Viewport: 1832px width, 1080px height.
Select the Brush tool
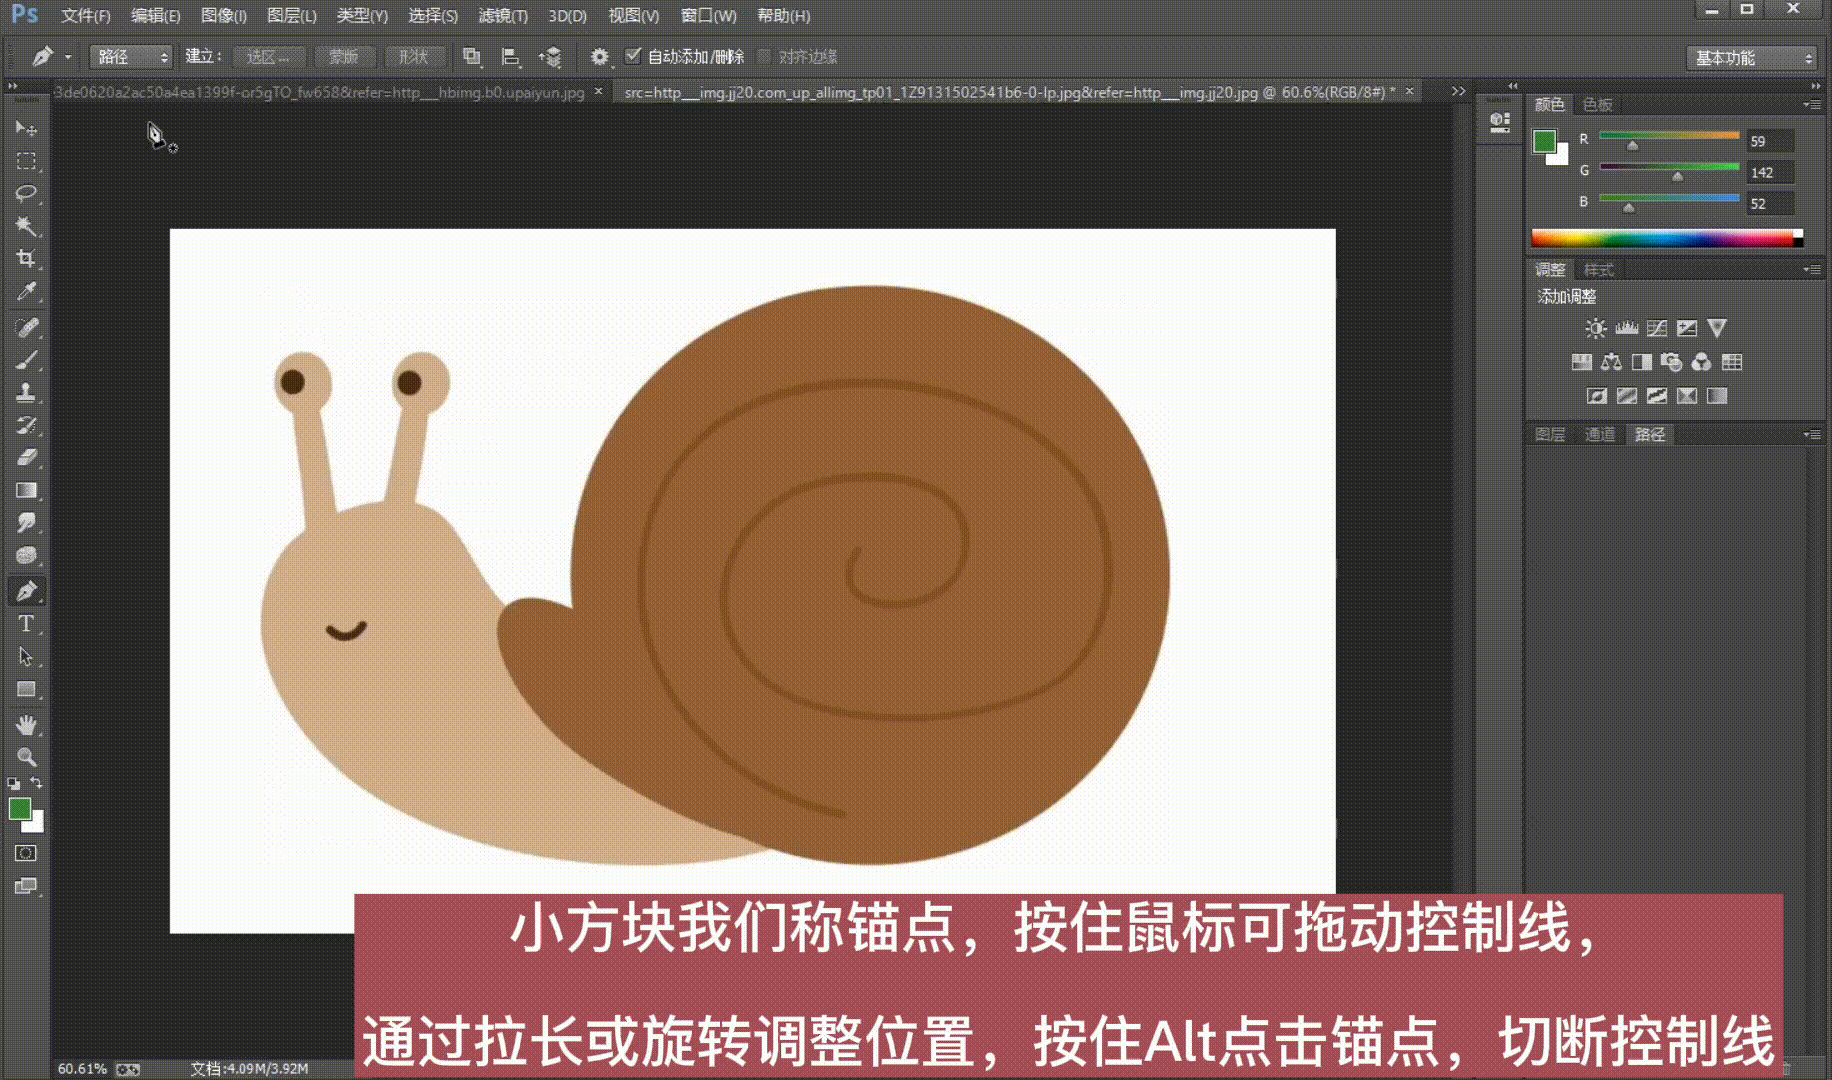[26, 360]
